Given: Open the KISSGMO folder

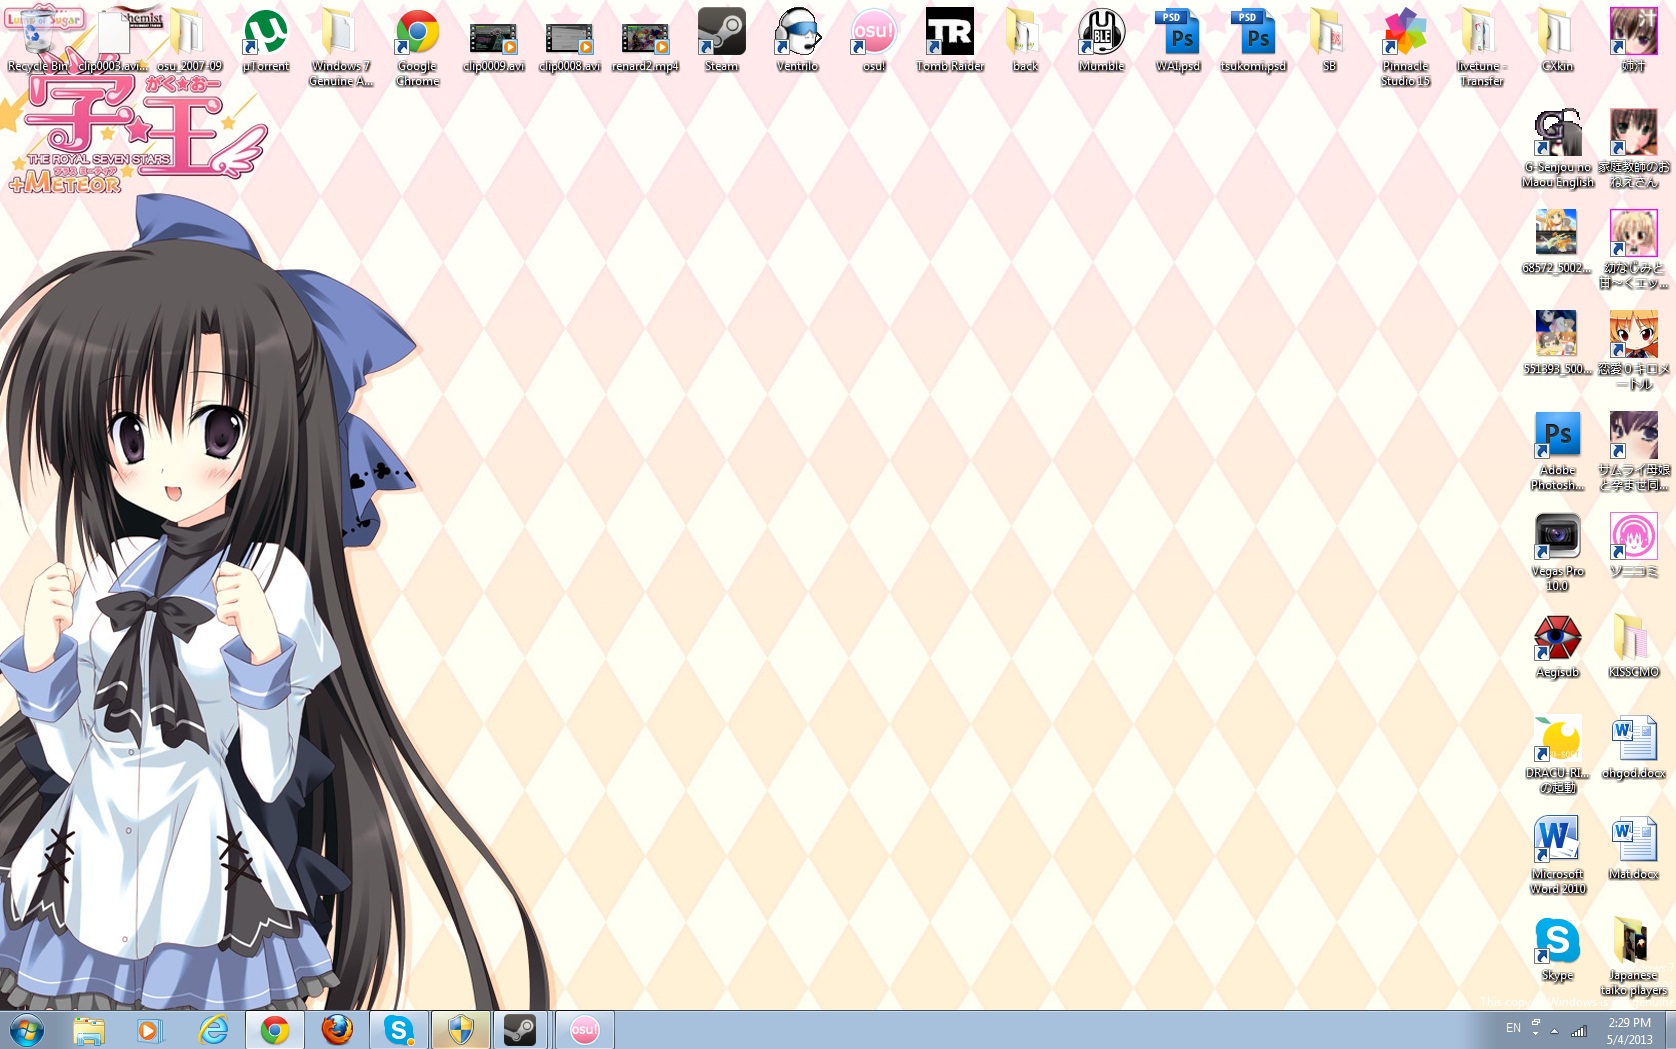Looking at the screenshot, I should 1633,646.
